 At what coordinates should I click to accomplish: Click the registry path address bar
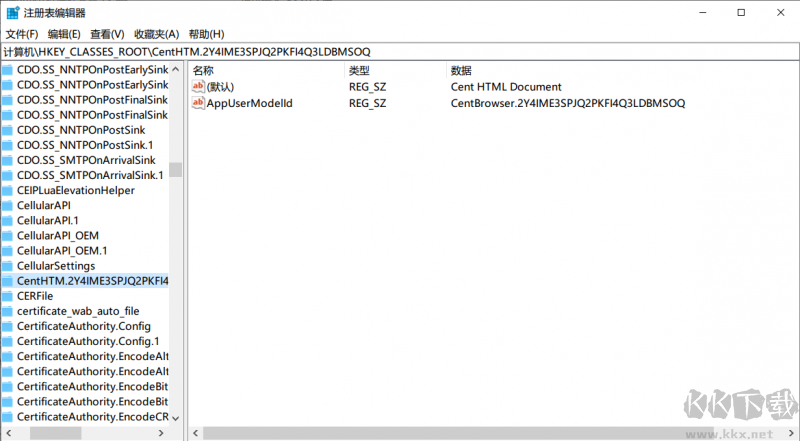[x=400, y=52]
